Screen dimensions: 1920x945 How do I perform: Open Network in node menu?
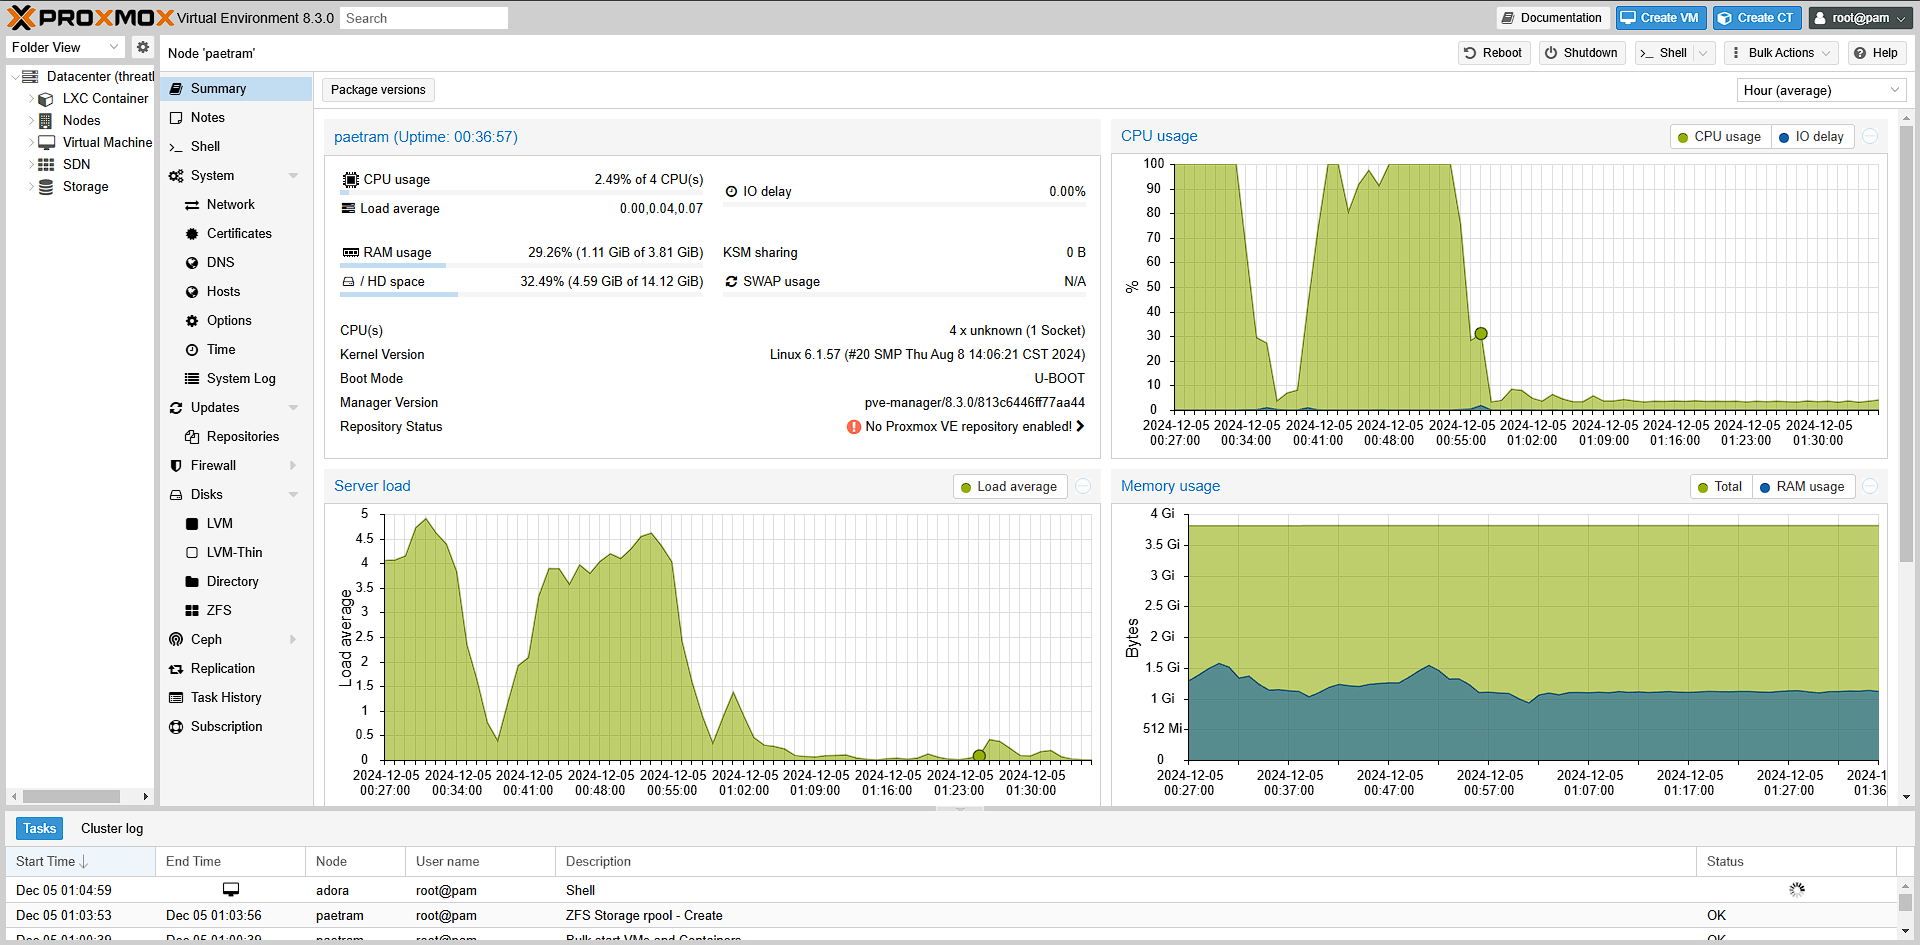[236, 205]
